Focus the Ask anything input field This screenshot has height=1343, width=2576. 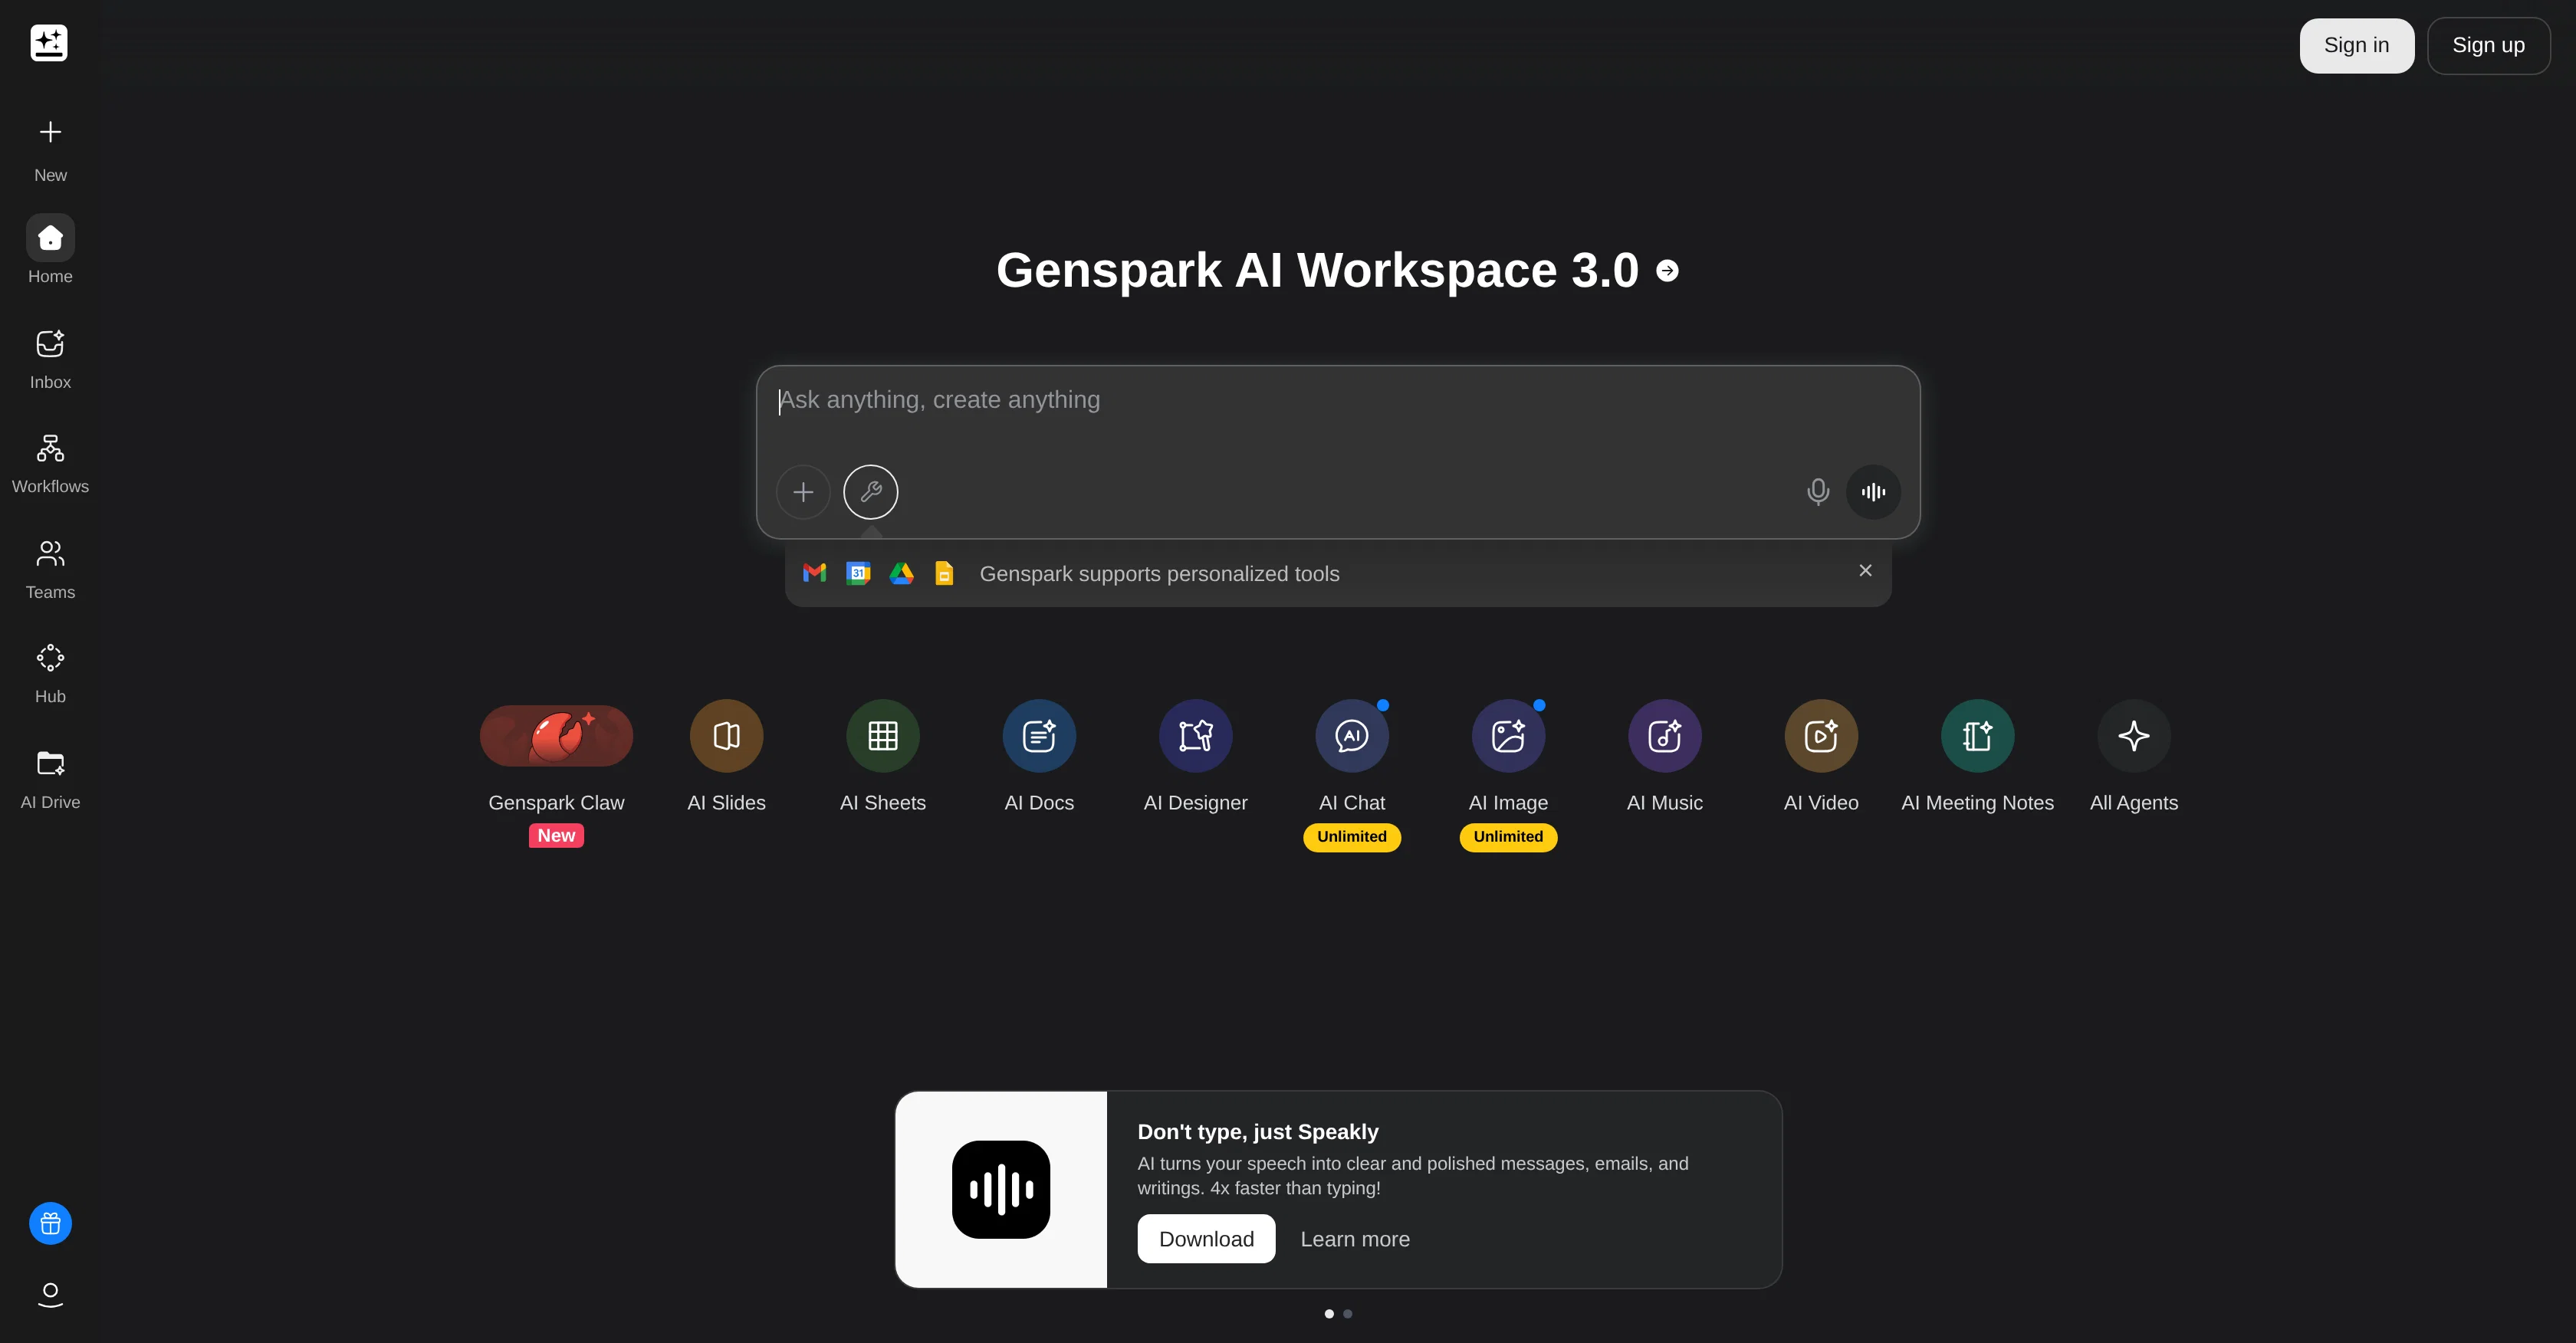tap(1338, 400)
